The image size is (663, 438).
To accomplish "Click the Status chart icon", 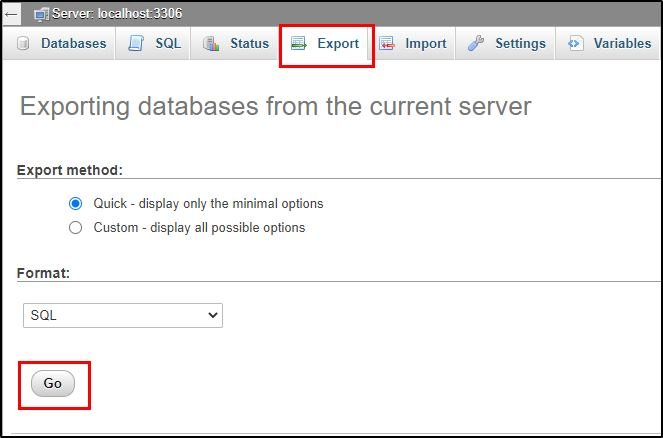I will tap(211, 44).
